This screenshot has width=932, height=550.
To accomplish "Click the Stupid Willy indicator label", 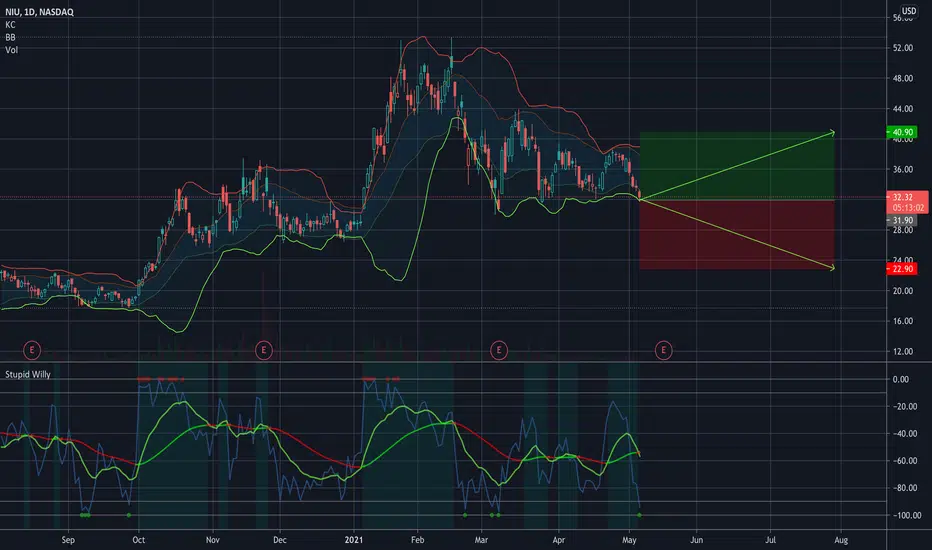I will pyautogui.click(x=28, y=375).
